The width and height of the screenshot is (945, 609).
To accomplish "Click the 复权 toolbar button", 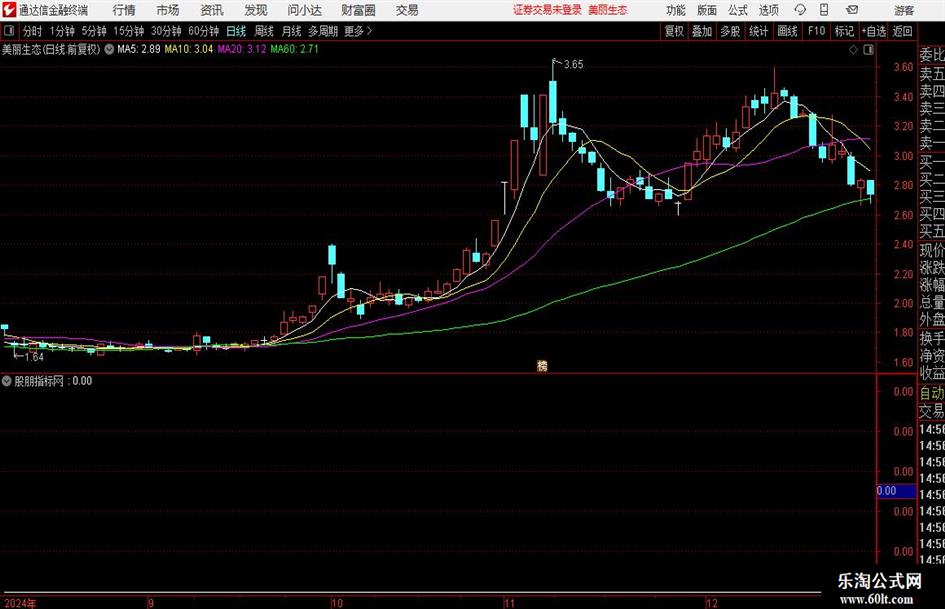I will click(x=674, y=31).
